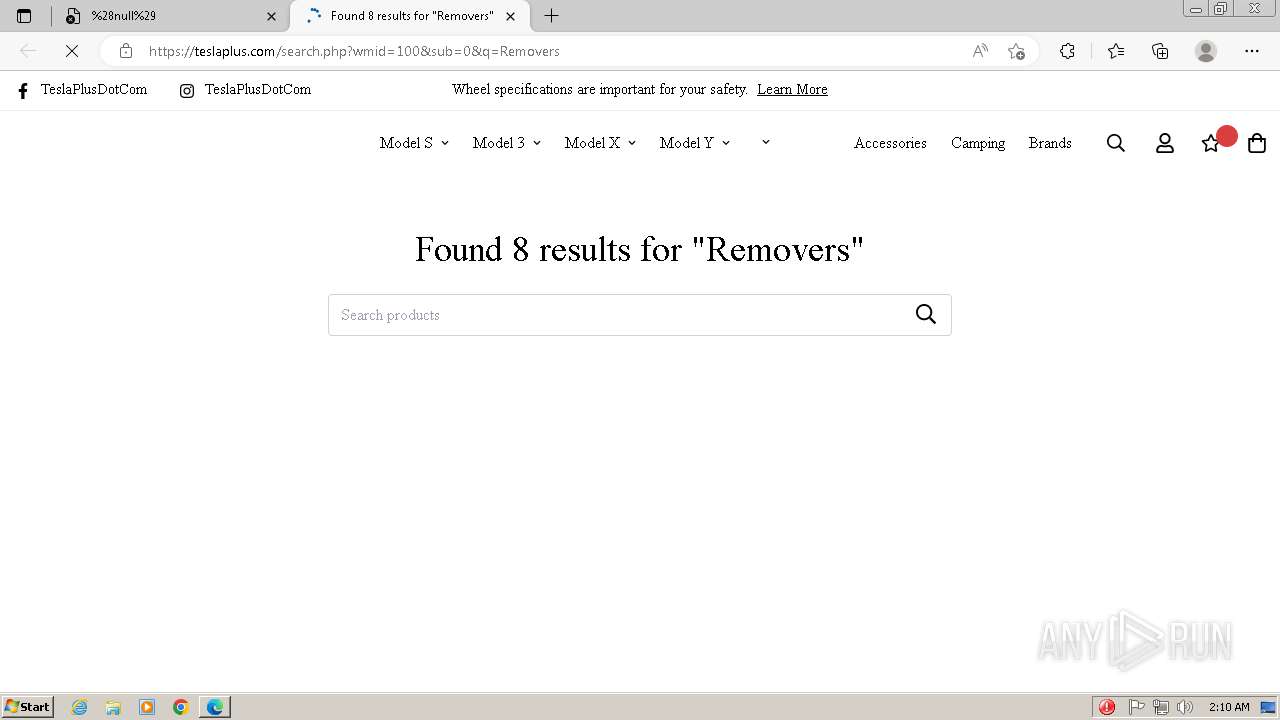1280x720 pixels.
Task: Go to the Accessories page
Action: pos(890,143)
